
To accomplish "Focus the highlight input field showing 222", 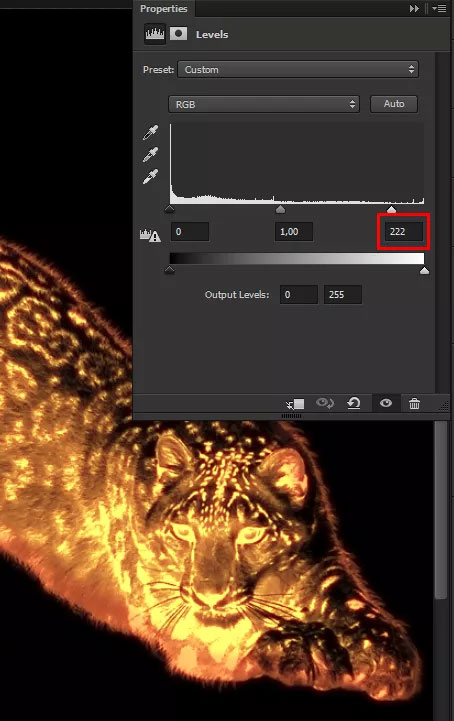I will (404, 231).
